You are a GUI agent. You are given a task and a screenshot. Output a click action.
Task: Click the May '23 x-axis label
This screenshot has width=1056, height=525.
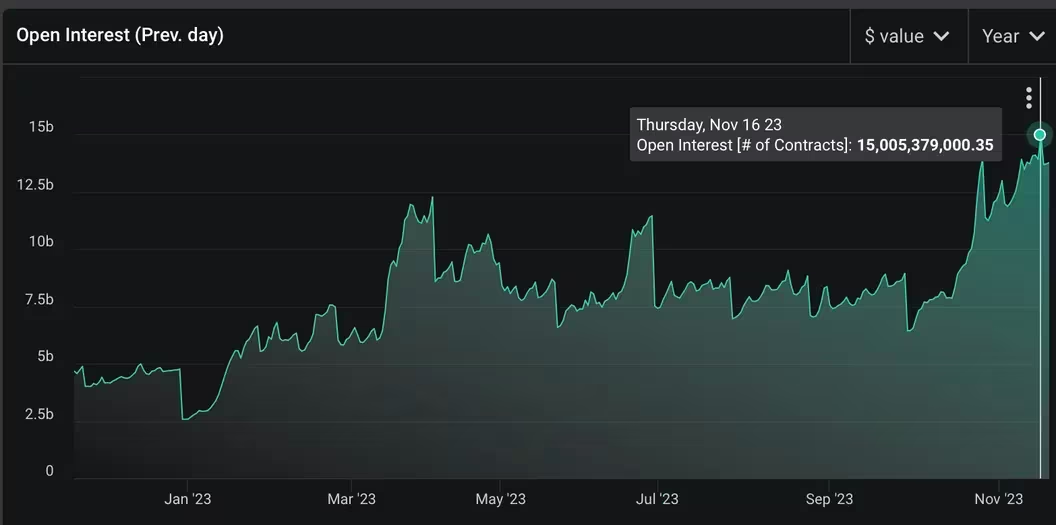[x=500, y=499]
